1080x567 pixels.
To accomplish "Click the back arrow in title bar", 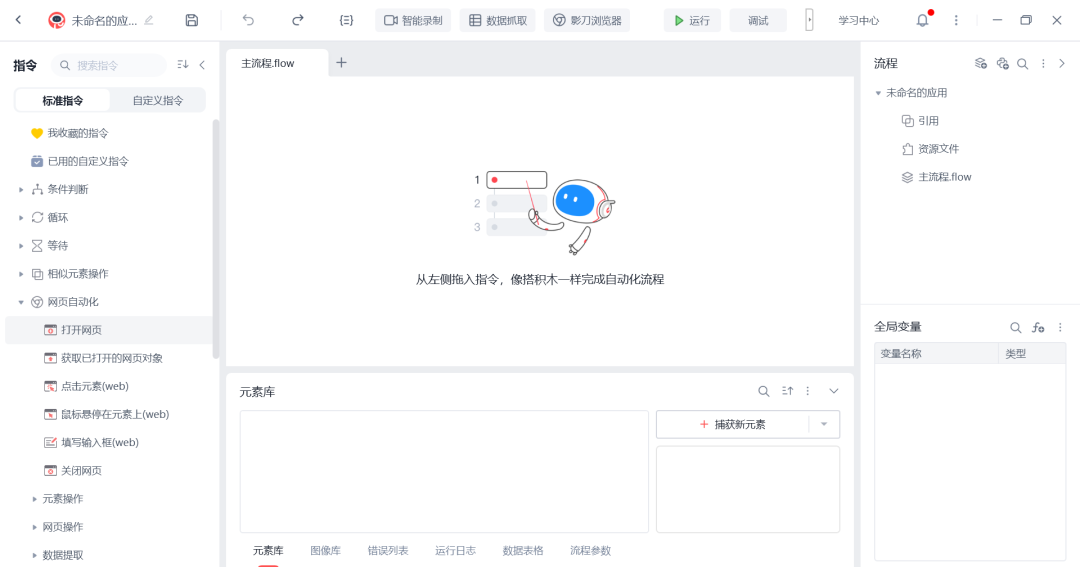I will pos(19,20).
